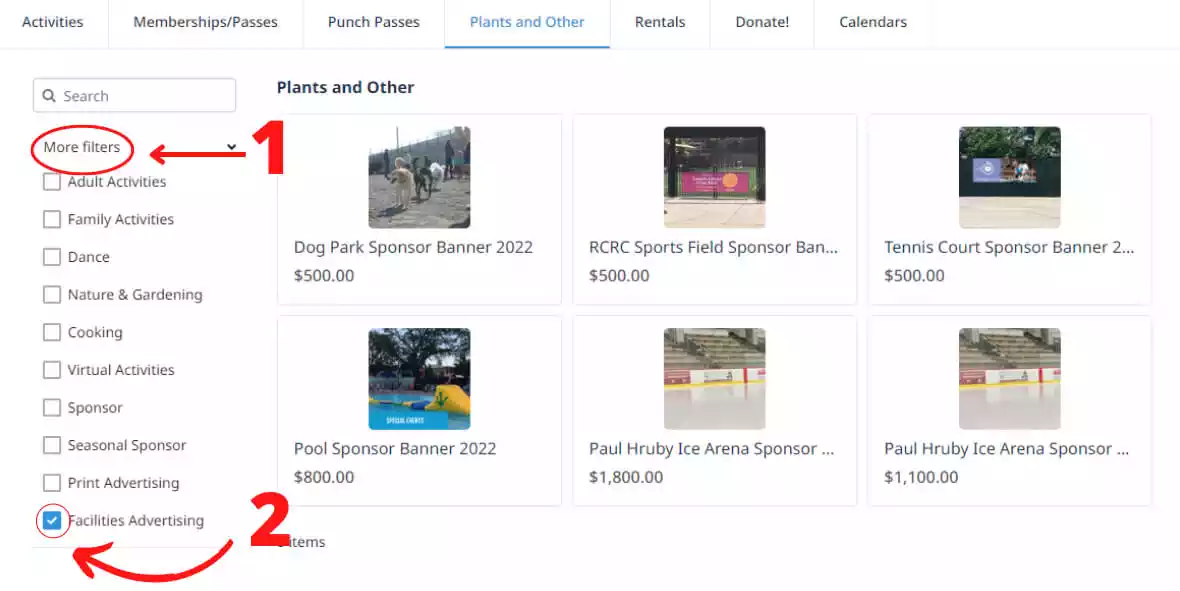1180x591 pixels.
Task: Enable the Seasonal Sponsor checkbox
Action: [x=52, y=445]
